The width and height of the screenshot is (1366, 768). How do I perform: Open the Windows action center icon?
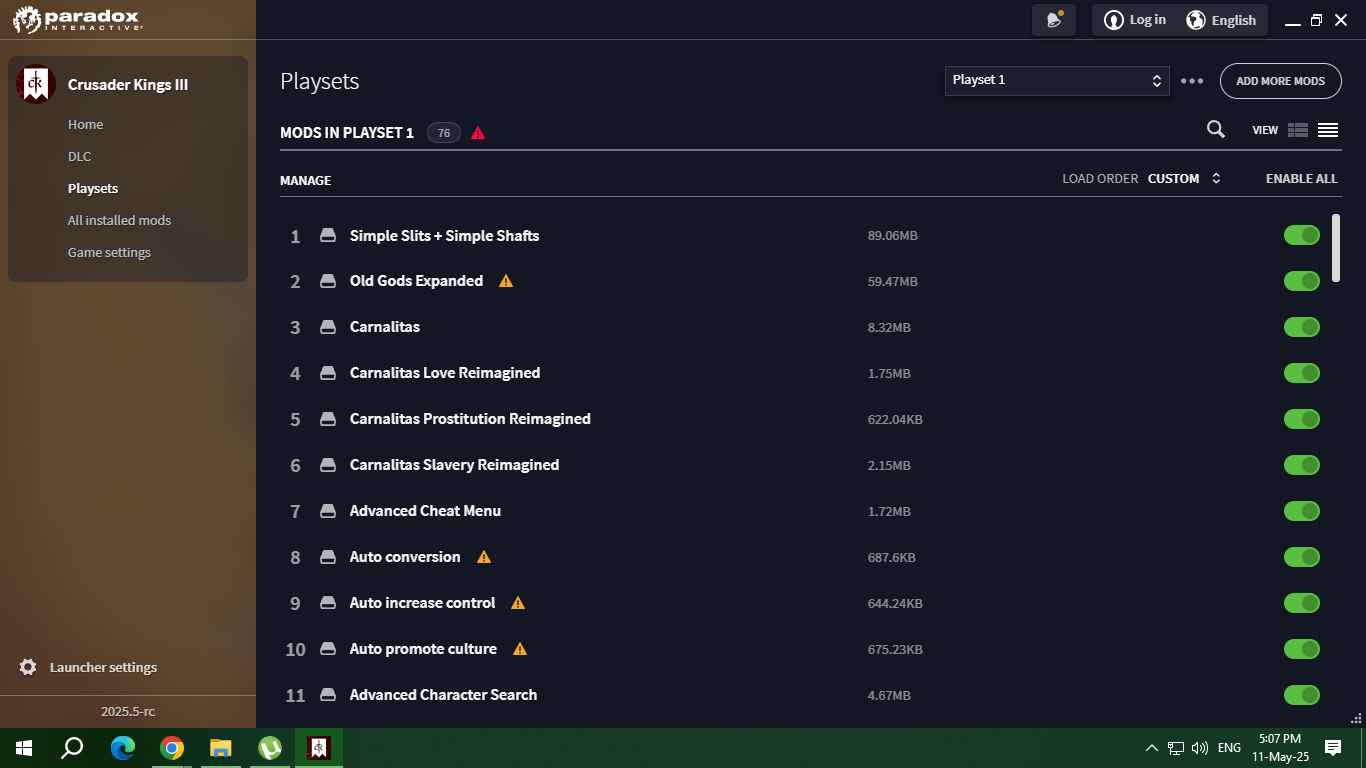click(x=1333, y=748)
